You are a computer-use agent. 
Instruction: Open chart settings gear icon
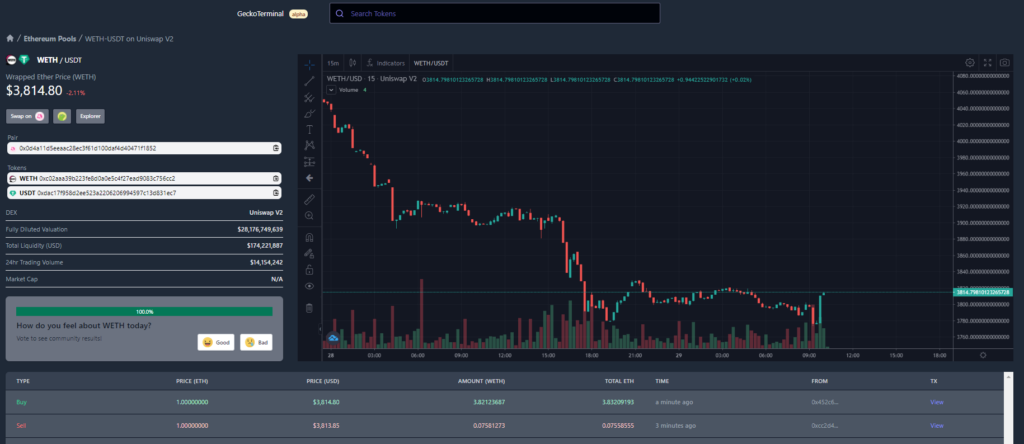[970, 63]
